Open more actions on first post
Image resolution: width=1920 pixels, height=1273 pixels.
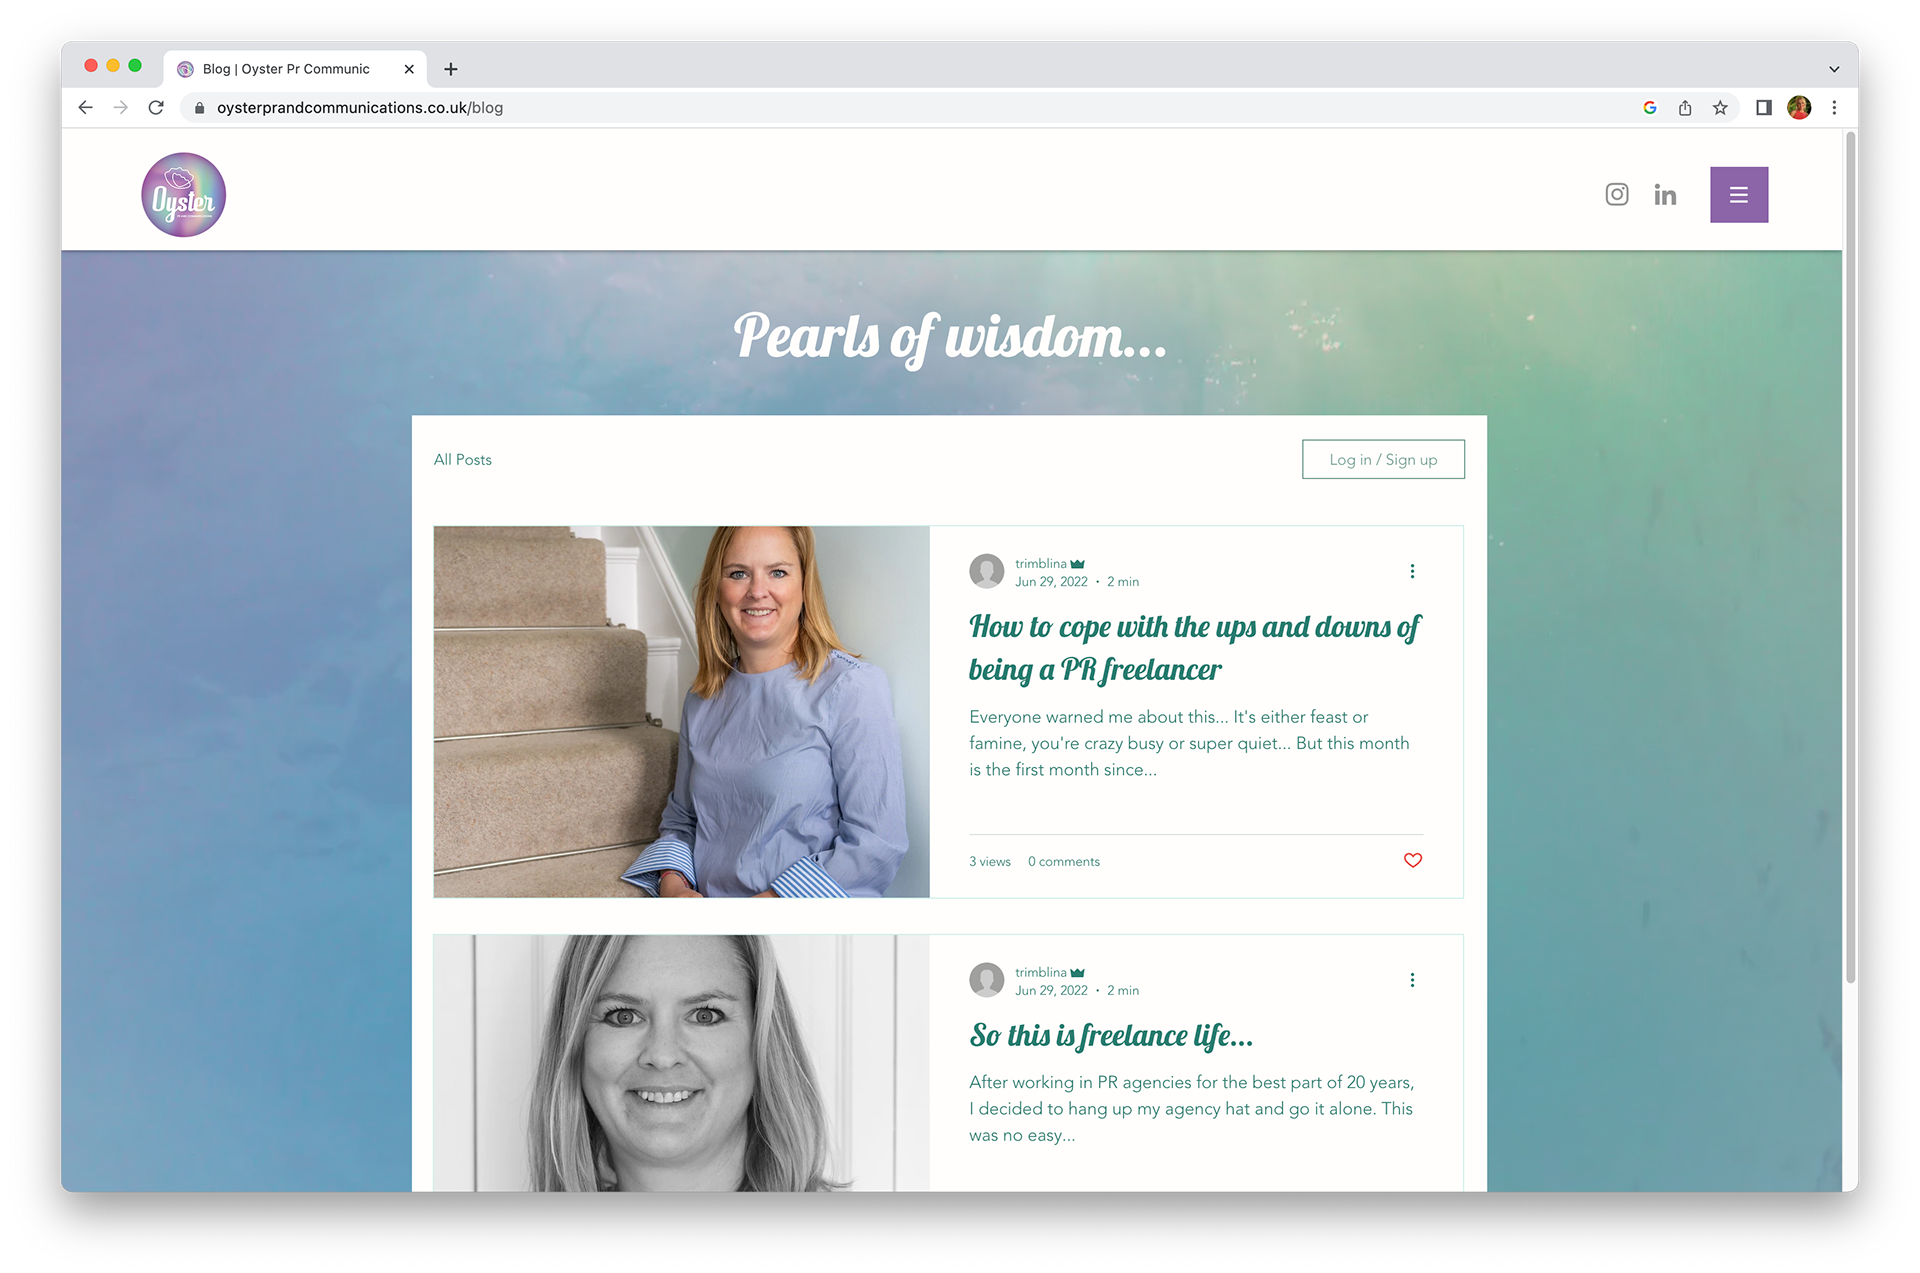click(x=1412, y=571)
